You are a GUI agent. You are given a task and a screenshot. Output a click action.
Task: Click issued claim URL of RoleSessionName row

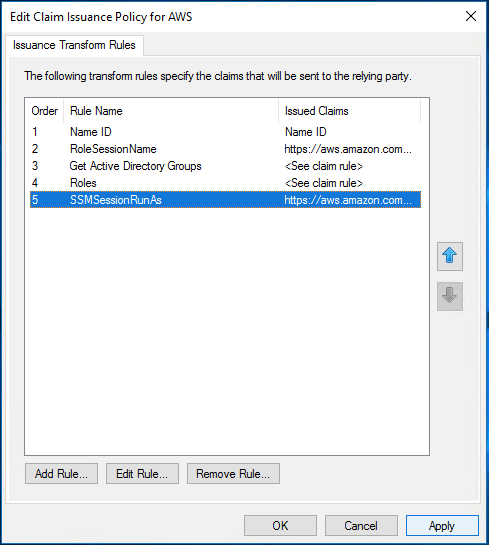348,149
